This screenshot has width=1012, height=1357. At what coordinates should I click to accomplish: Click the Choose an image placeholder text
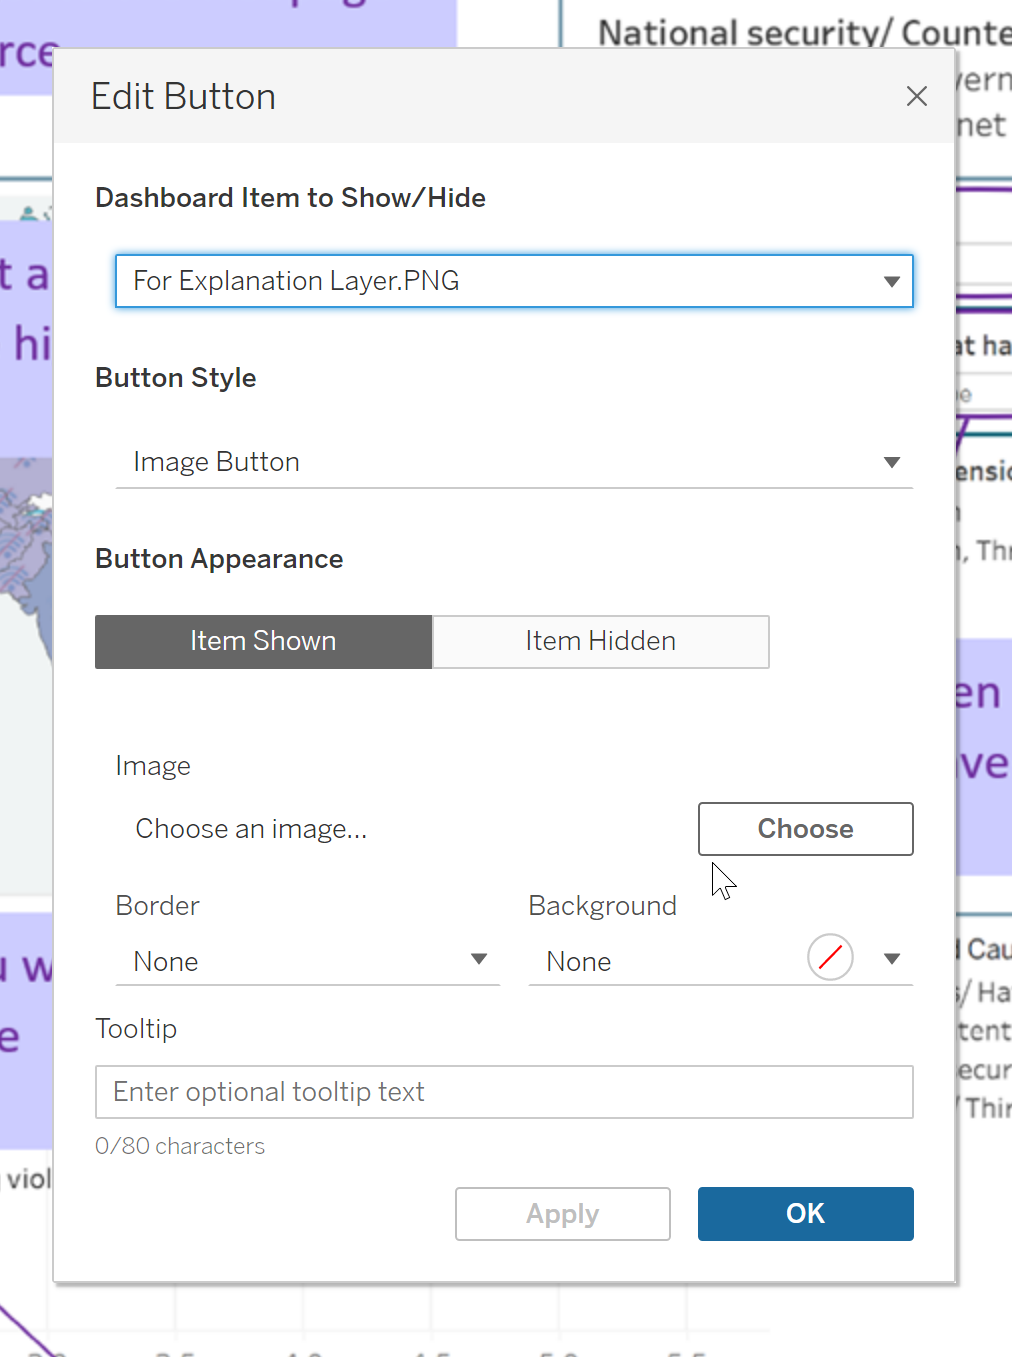tap(251, 829)
